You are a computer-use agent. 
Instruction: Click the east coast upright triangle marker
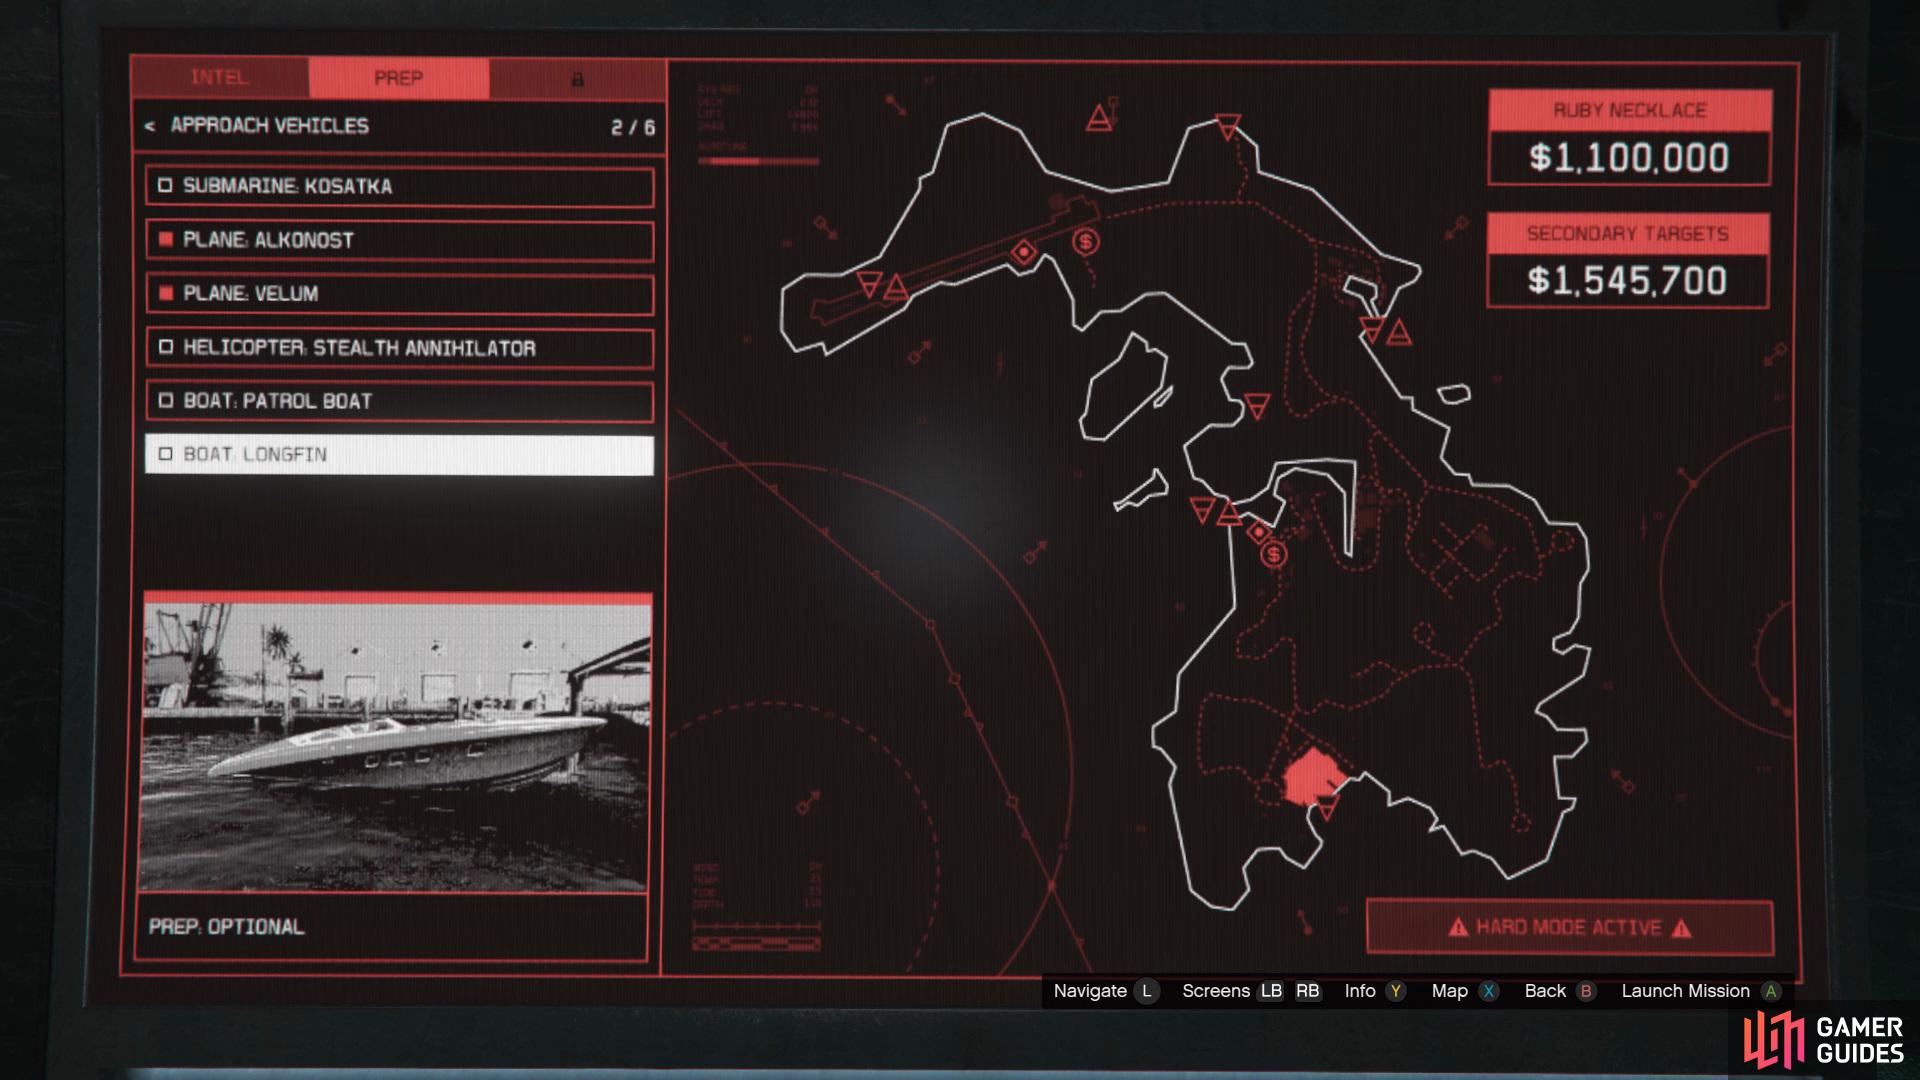[x=1399, y=332]
